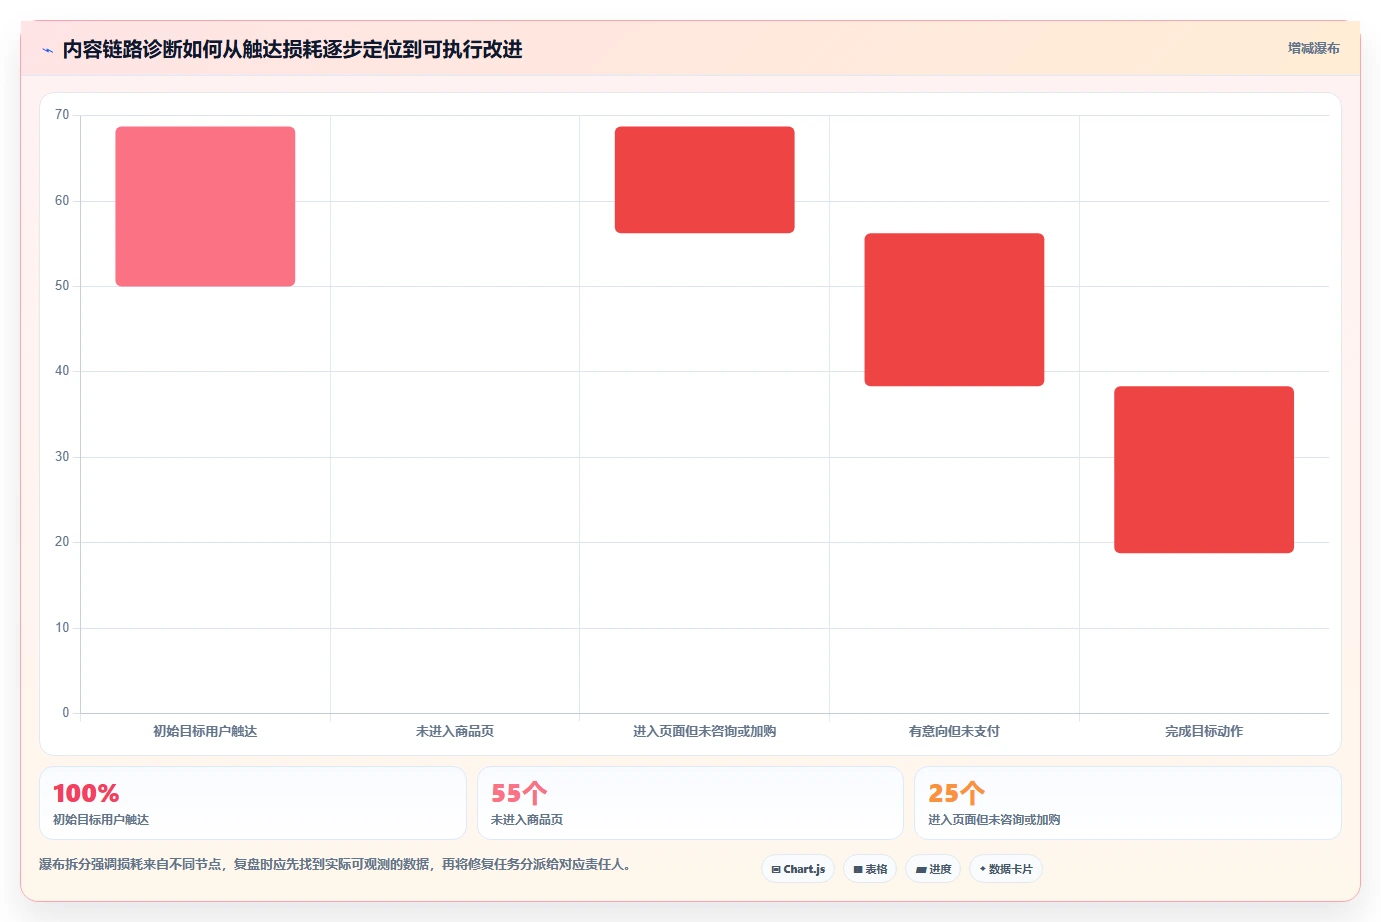
Task: Click the icon in the 数据卡片 tag
Action: coord(983,869)
